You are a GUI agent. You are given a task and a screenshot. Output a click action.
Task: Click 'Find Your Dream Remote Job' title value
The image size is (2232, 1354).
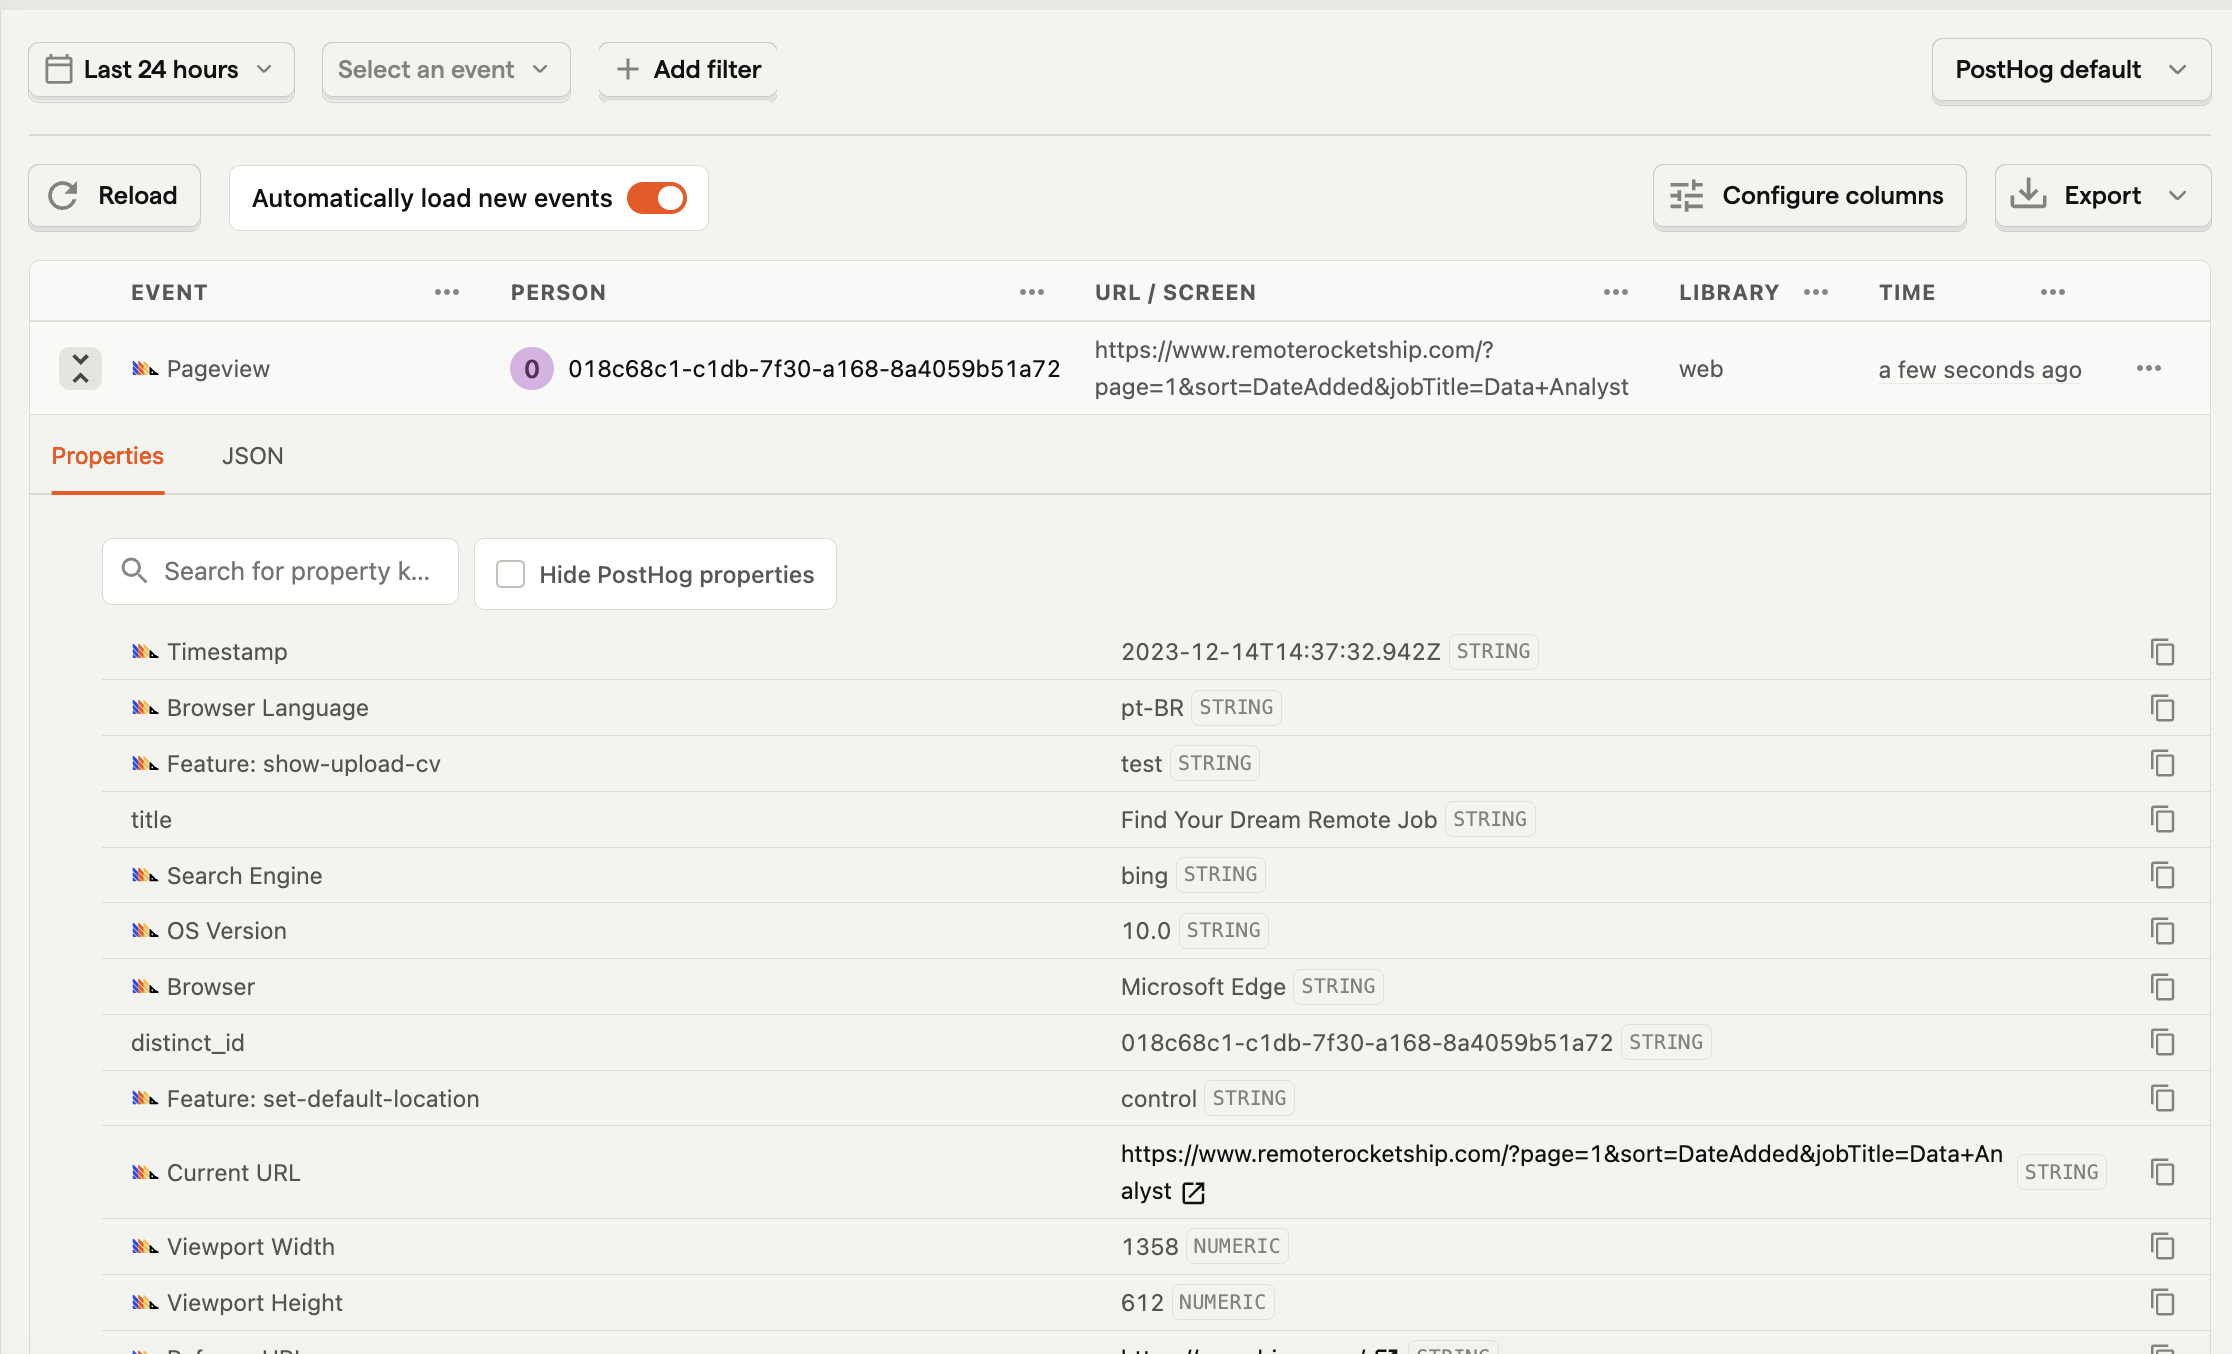click(1278, 820)
